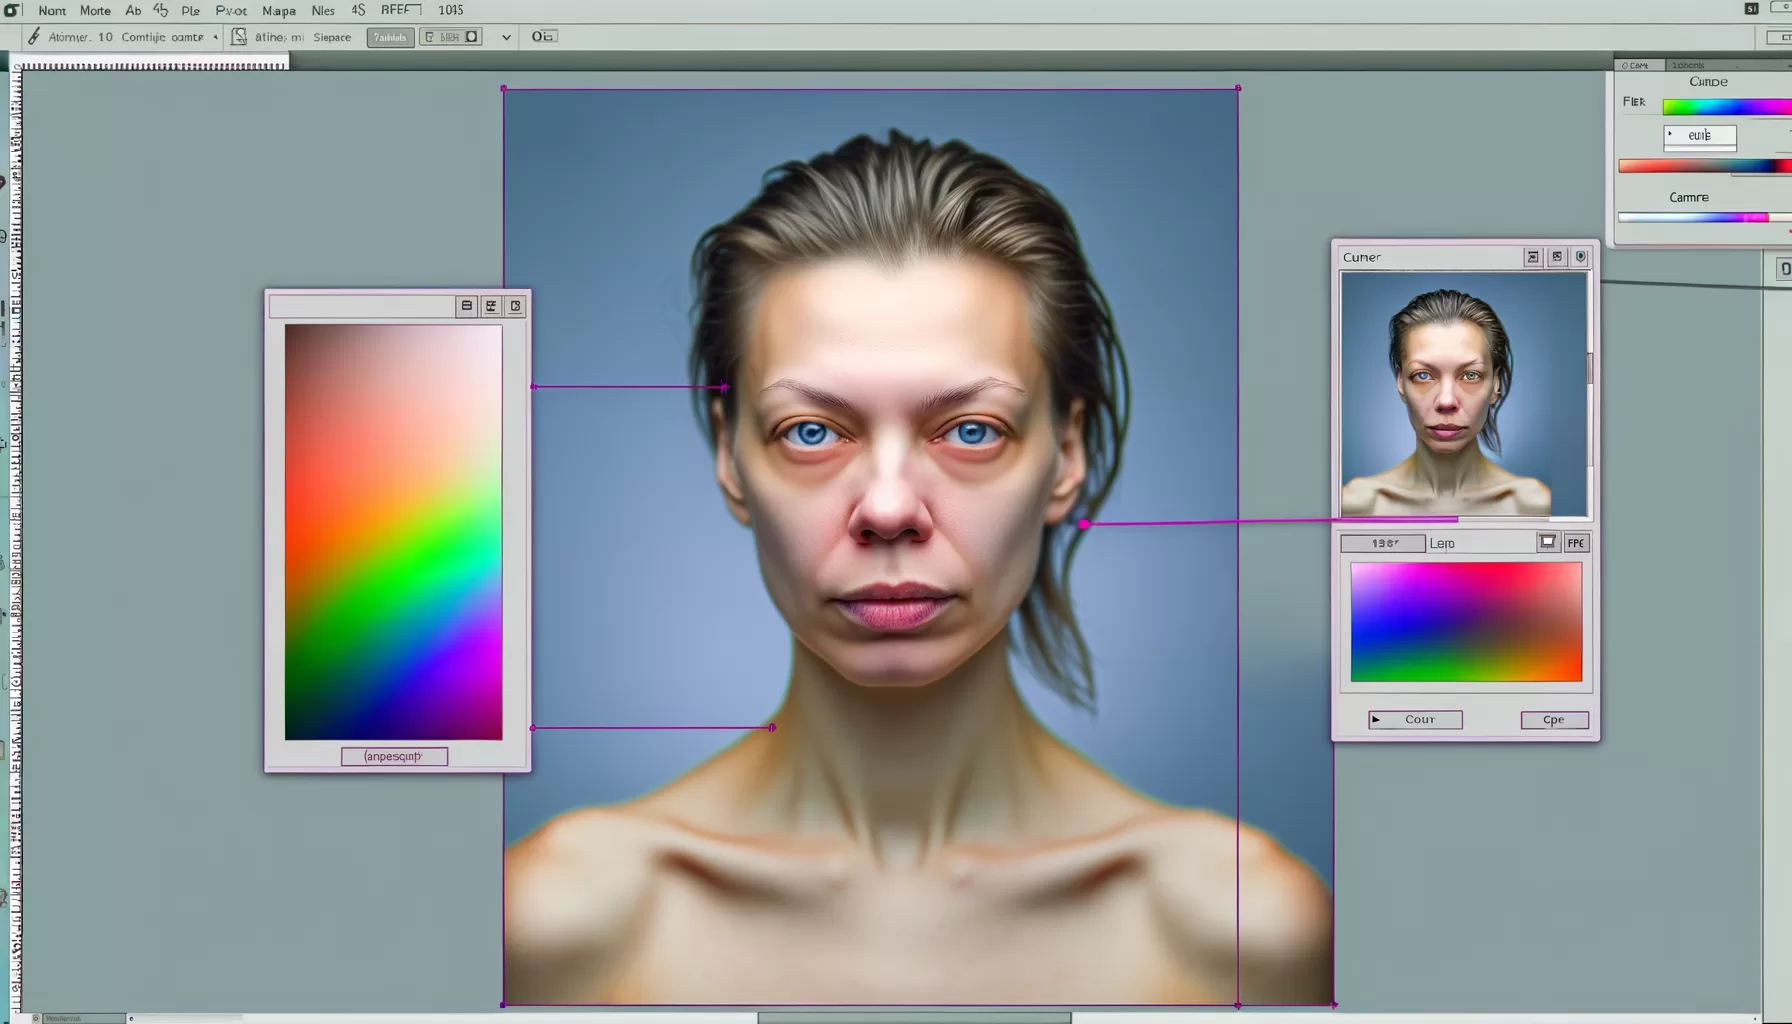Select the brush tool icon in options bar

[34, 37]
